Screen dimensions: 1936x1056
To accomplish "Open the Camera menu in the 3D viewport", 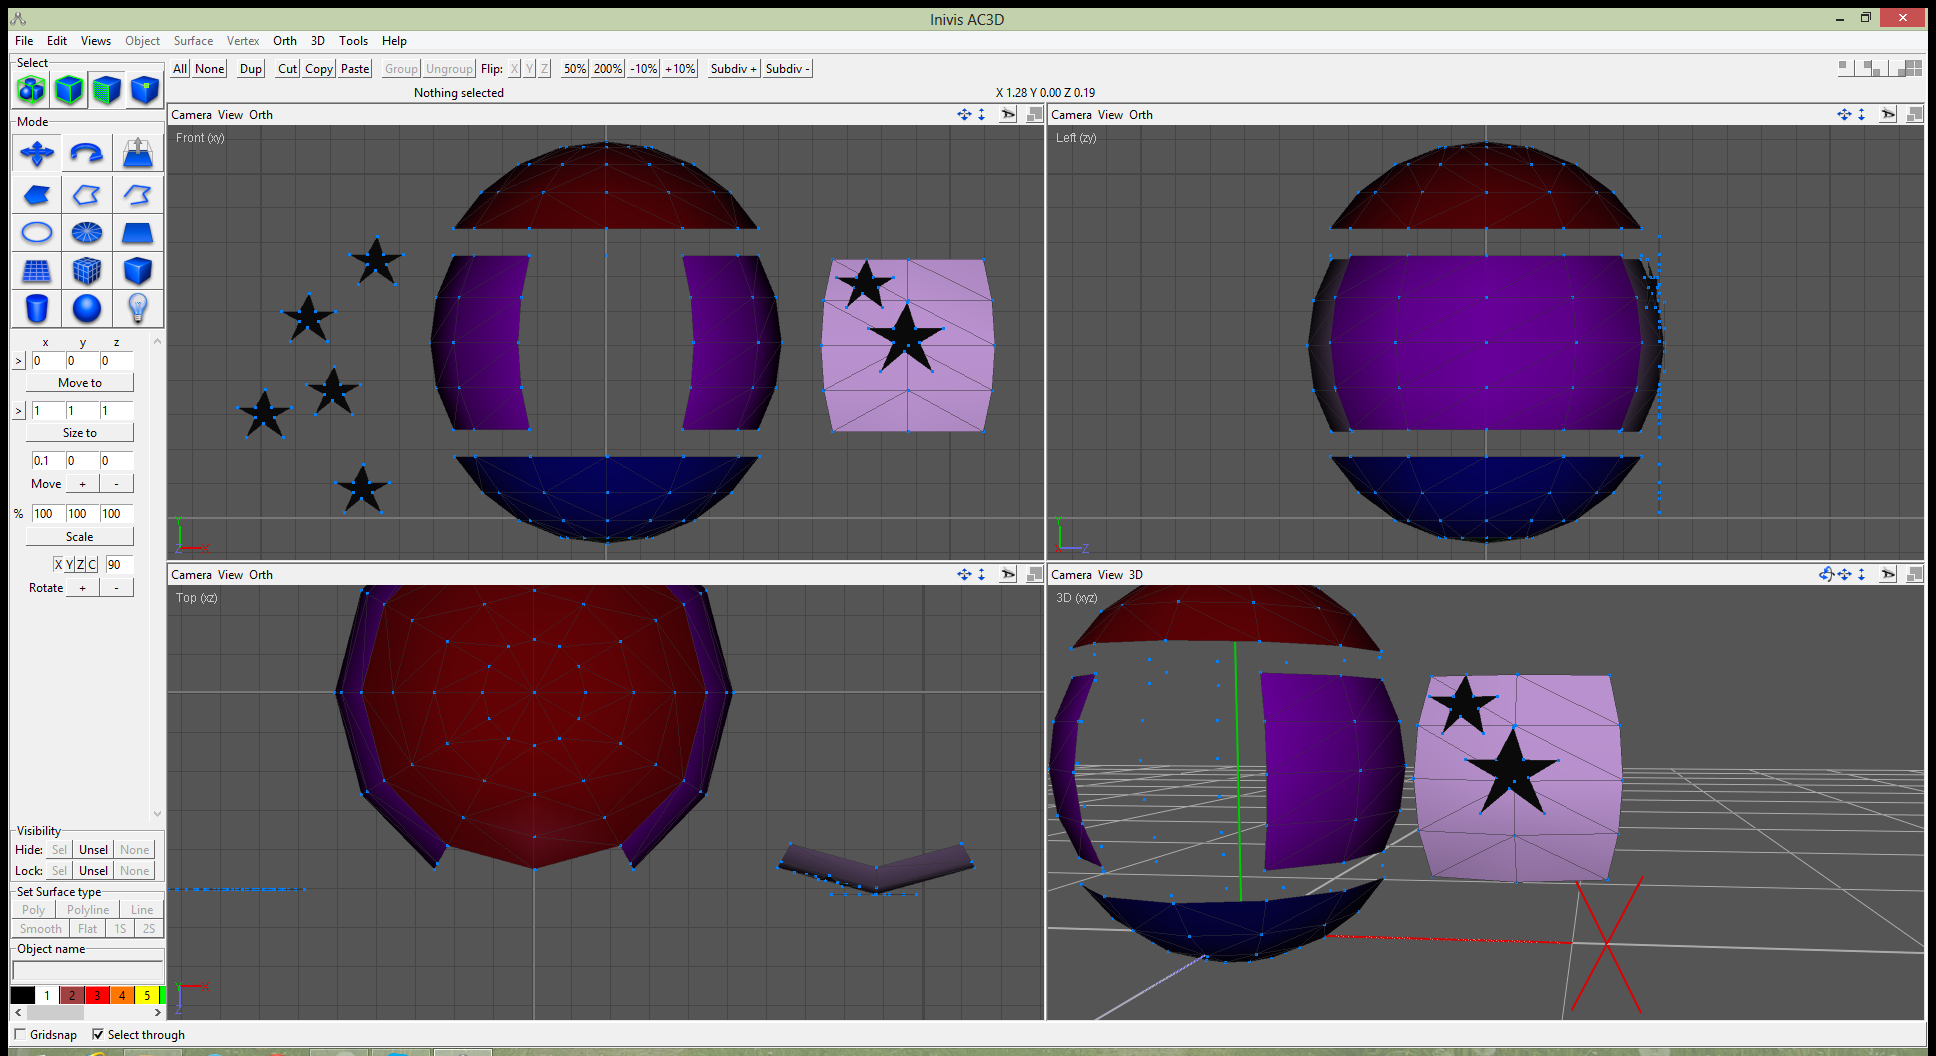I will coord(1070,575).
